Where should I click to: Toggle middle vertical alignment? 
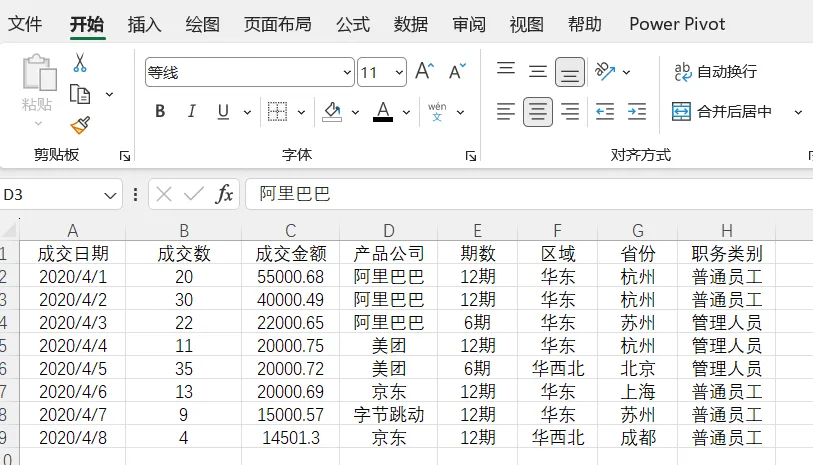pos(538,71)
